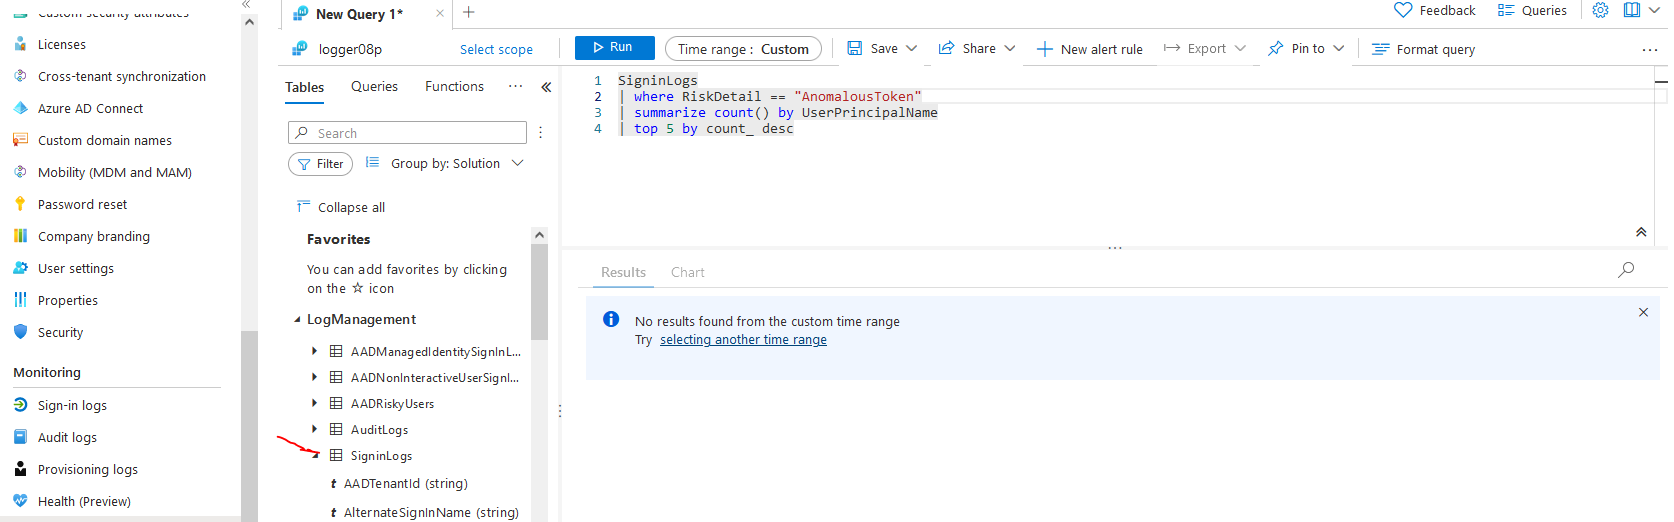The width and height of the screenshot is (1674, 522).
Task: Collapse the LogManagement group
Action: coord(297,320)
